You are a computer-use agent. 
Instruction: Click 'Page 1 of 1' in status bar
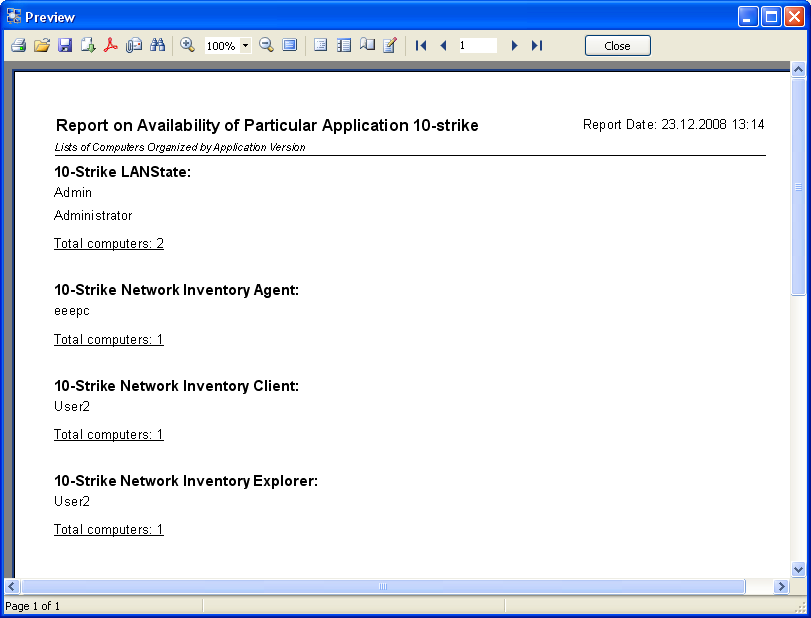click(32, 606)
